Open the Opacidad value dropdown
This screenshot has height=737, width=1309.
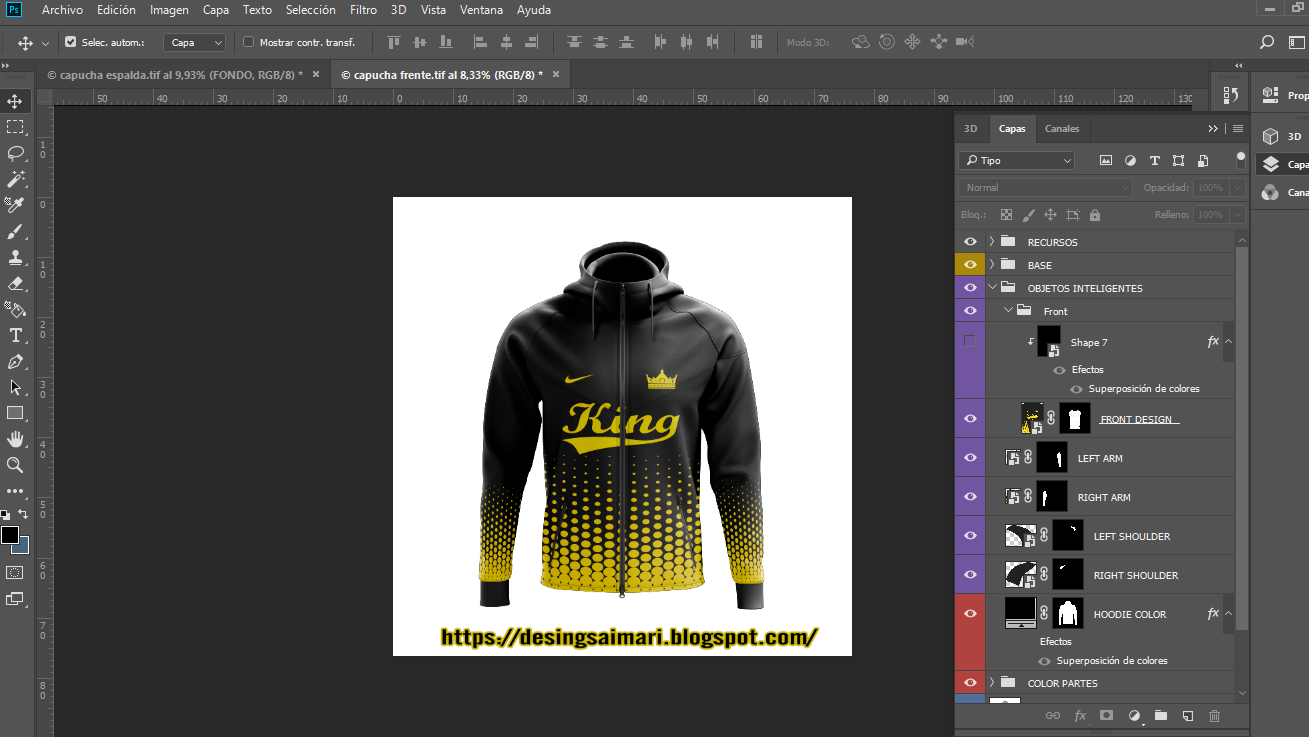click(x=1237, y=188)
